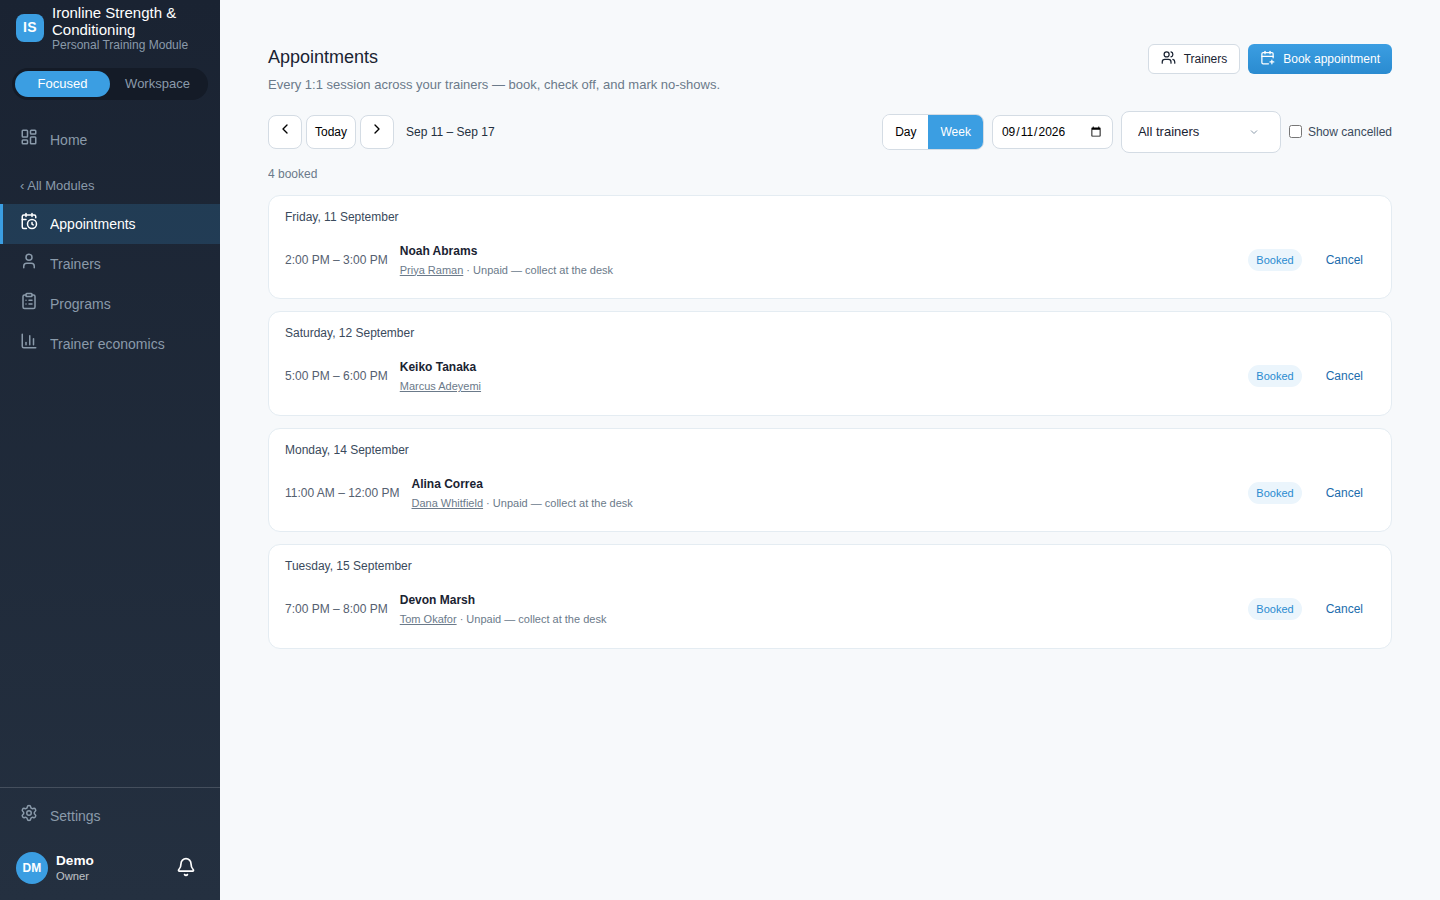Switch to Workspace mode

pos(157,84)
